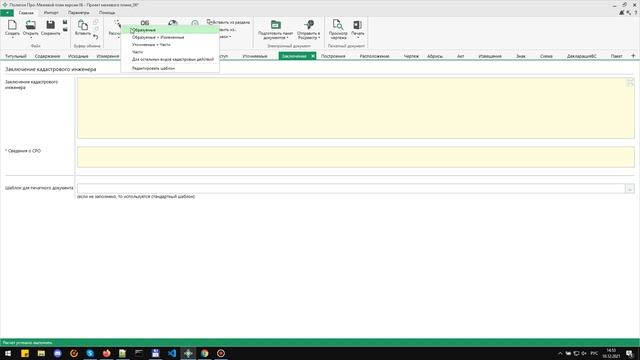Select Образуемые in the dropdown menu
The height and width of the screenshot is (360, 640).
pos(170,30)
